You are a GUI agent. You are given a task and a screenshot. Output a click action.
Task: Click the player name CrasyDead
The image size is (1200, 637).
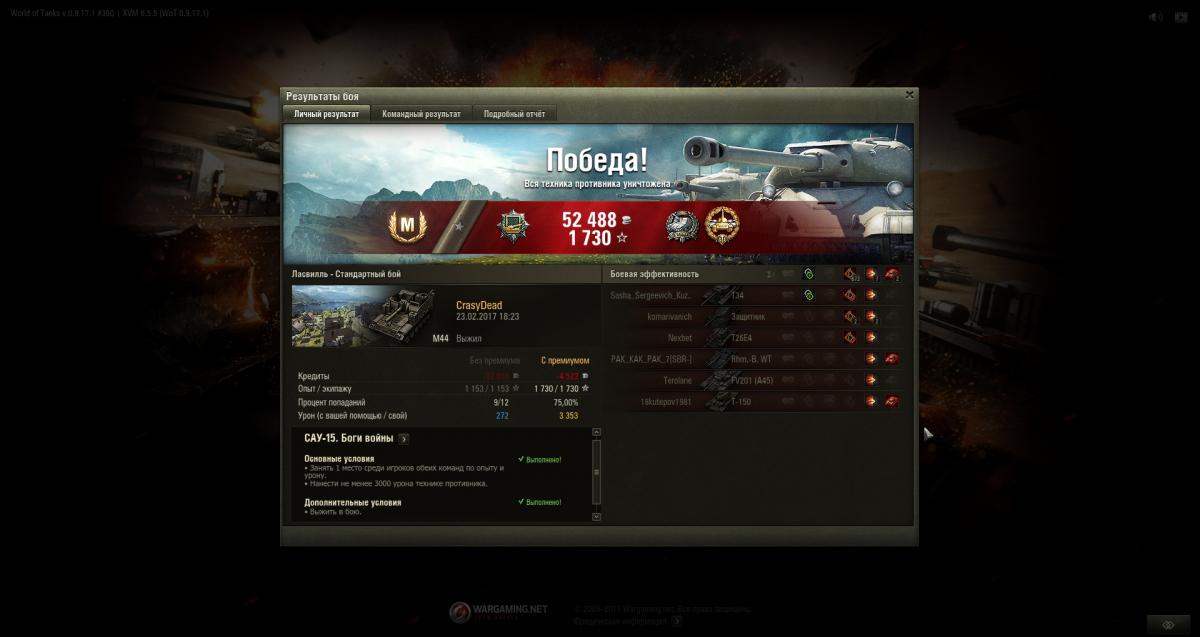point(479,306)
